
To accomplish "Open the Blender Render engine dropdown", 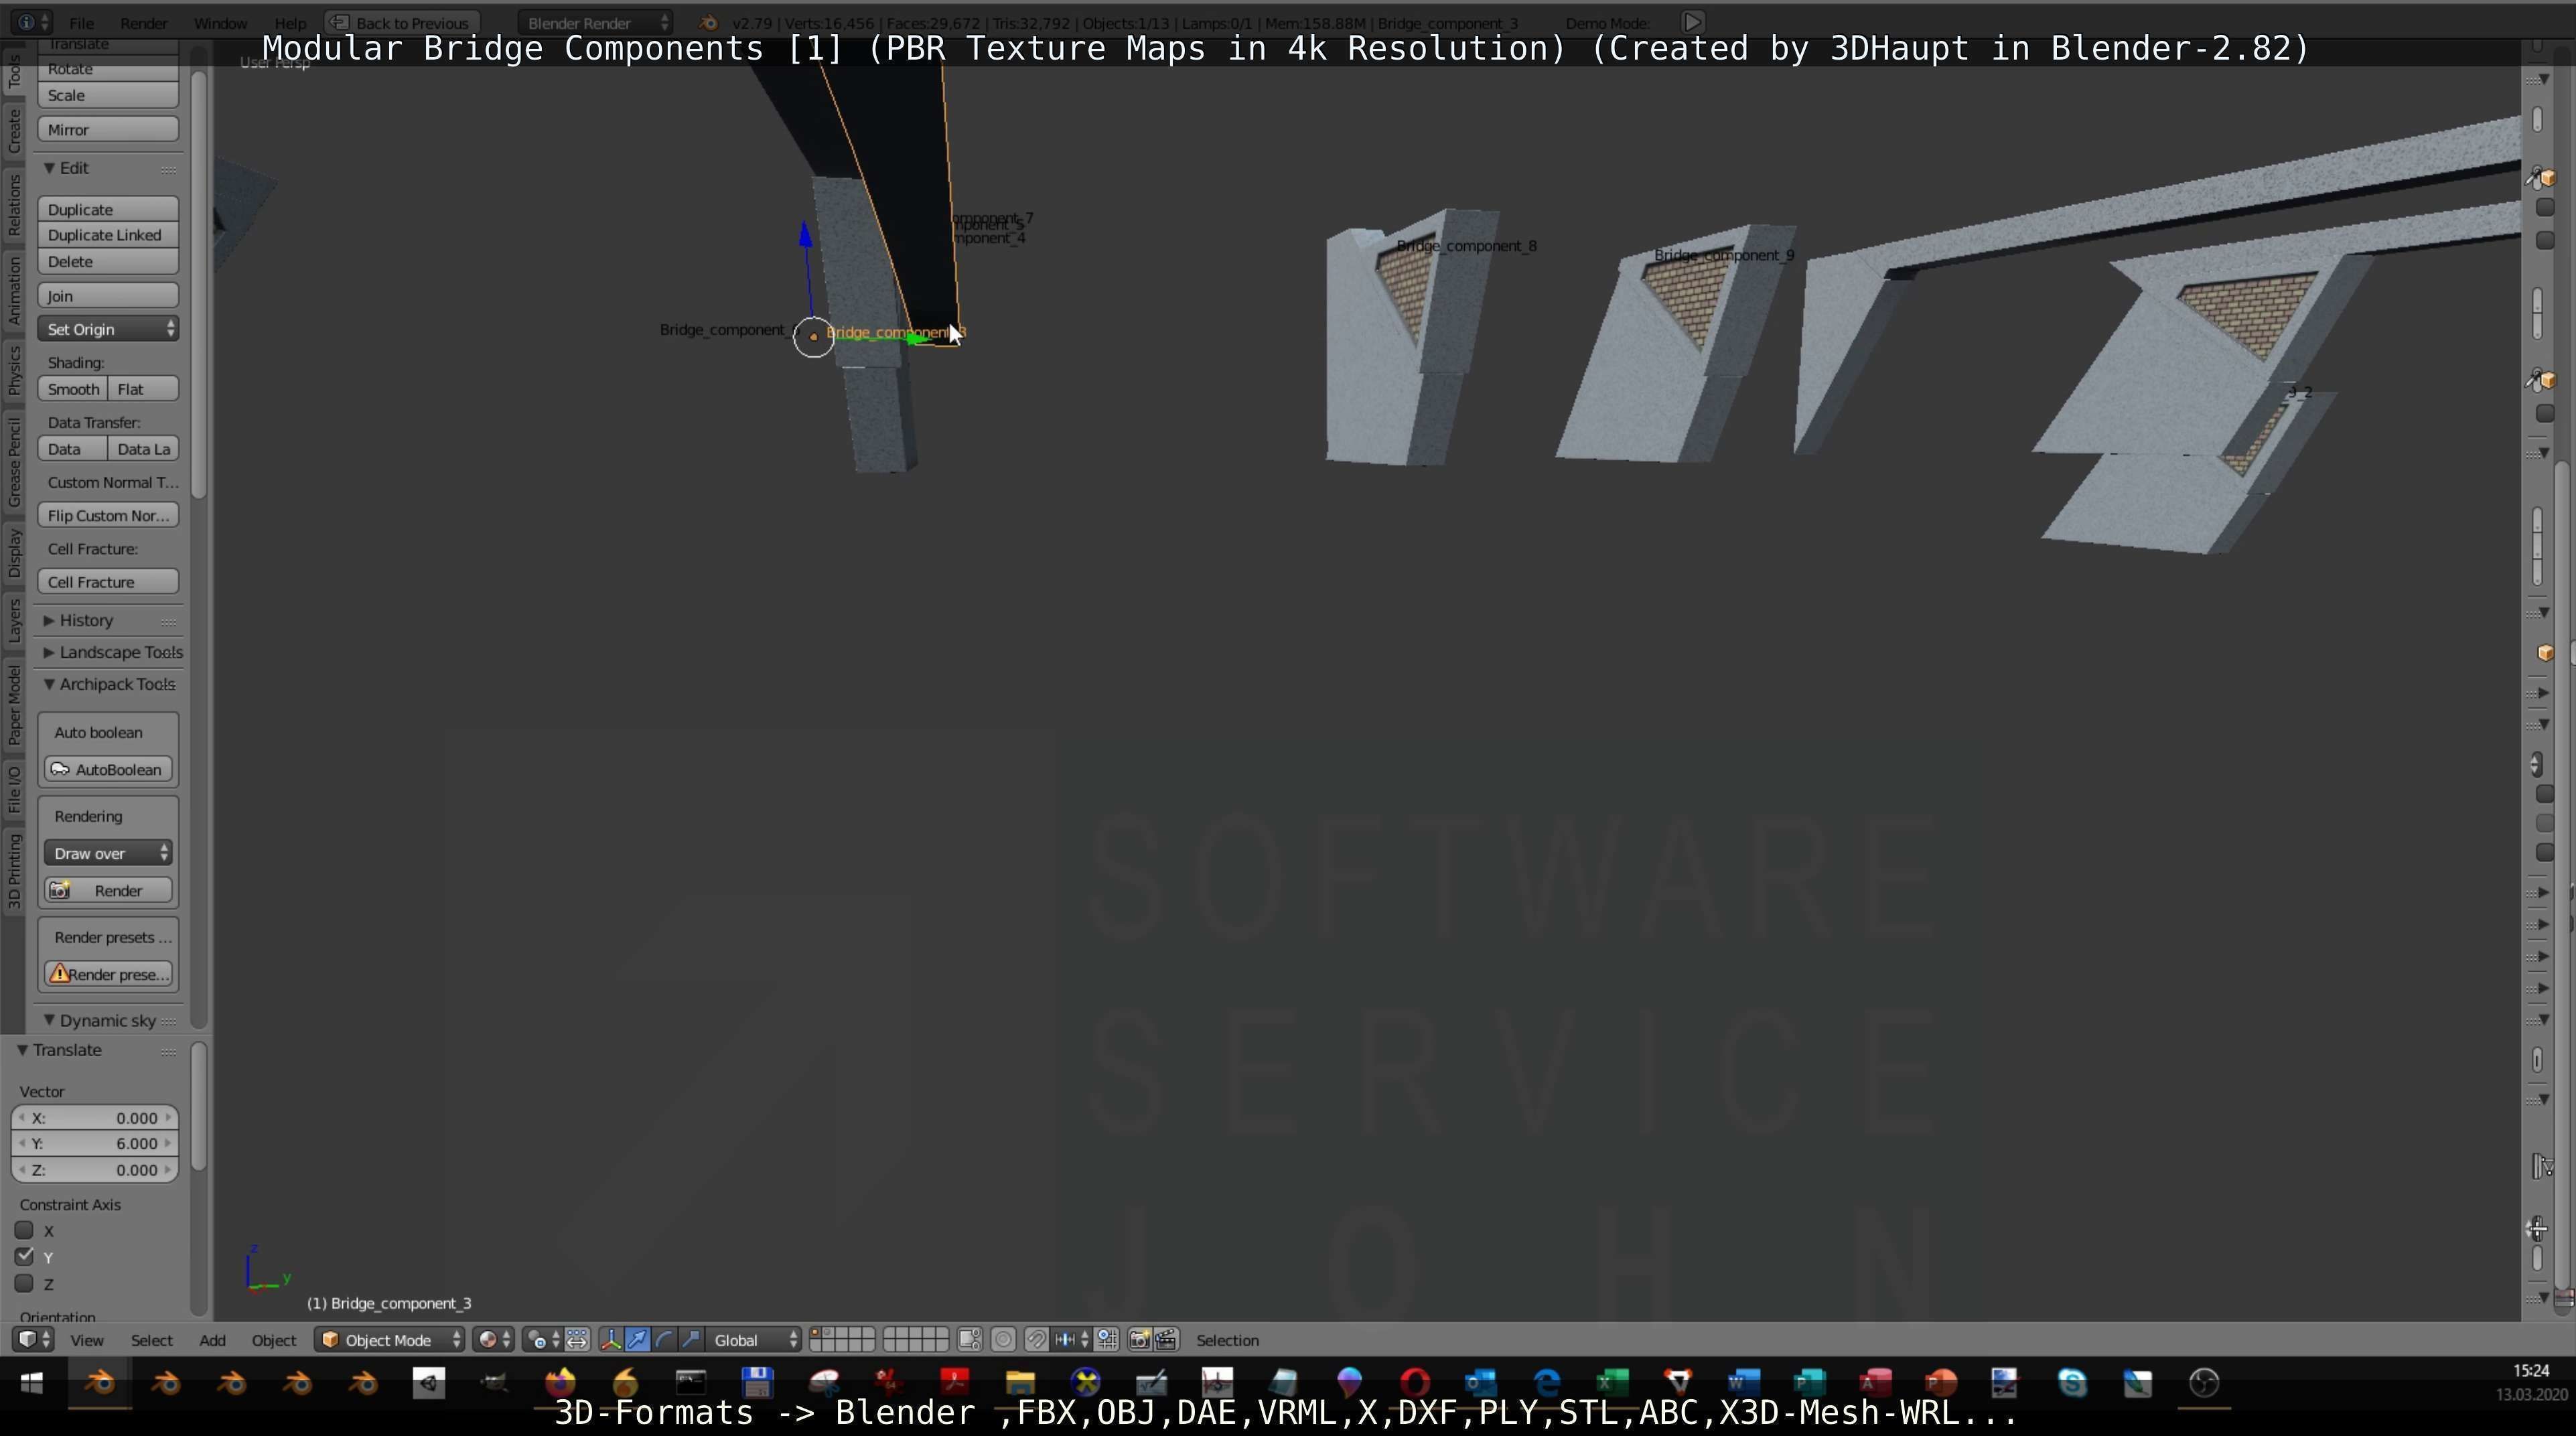I will tap(596, 22).
